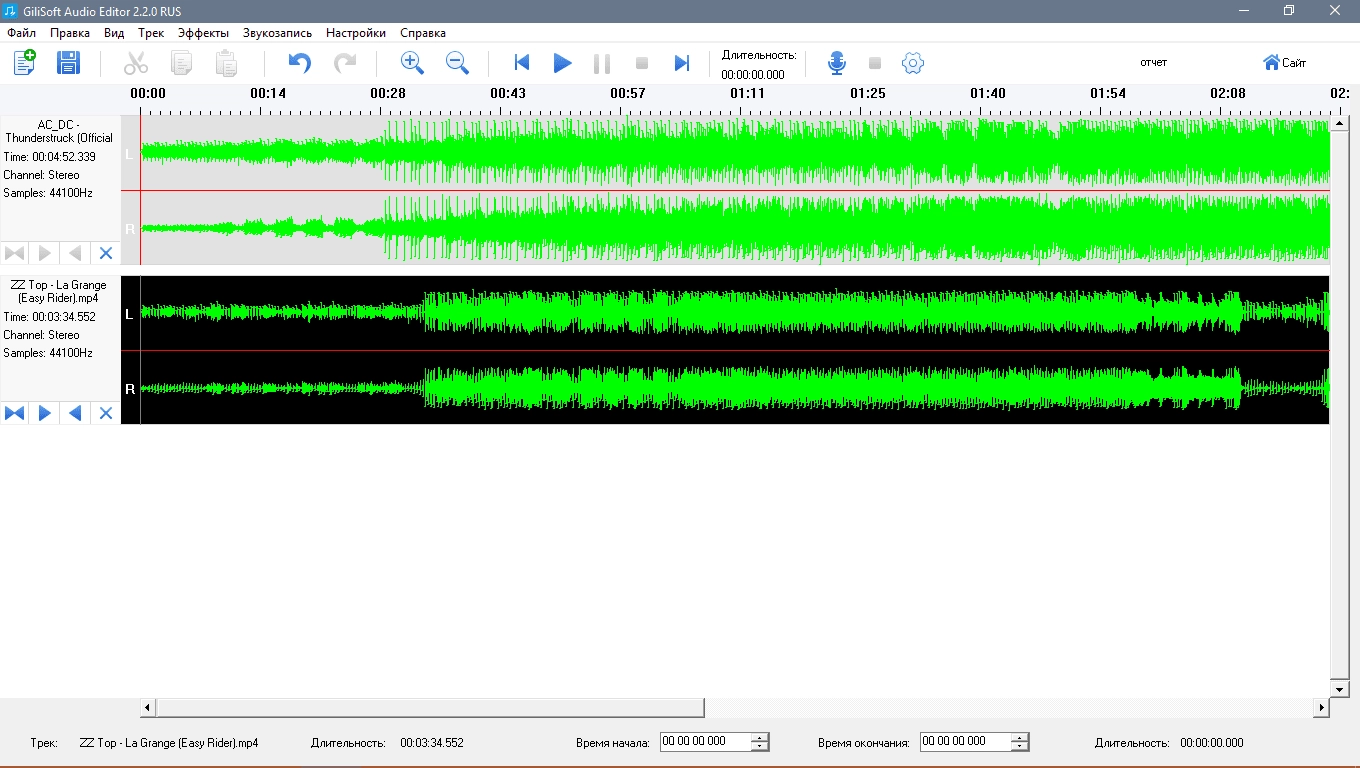
Task: Play the AC_DC Thunderstruck track
Action: 45,253
